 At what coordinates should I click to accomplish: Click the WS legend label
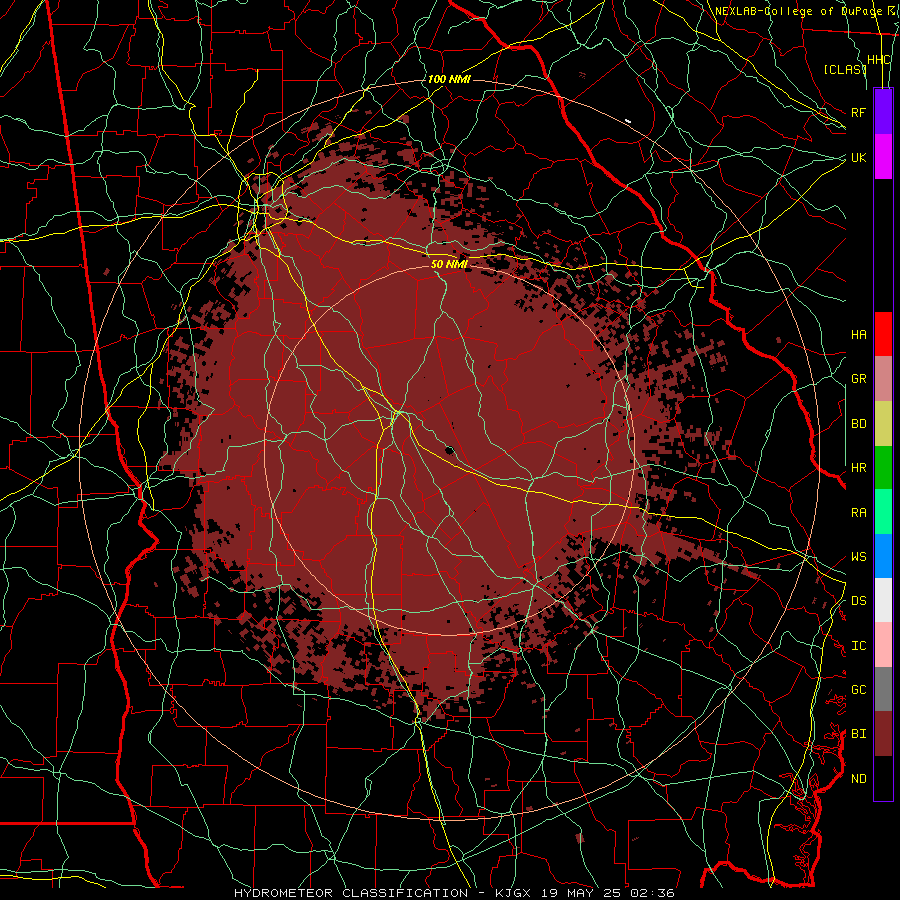(858, 557)
